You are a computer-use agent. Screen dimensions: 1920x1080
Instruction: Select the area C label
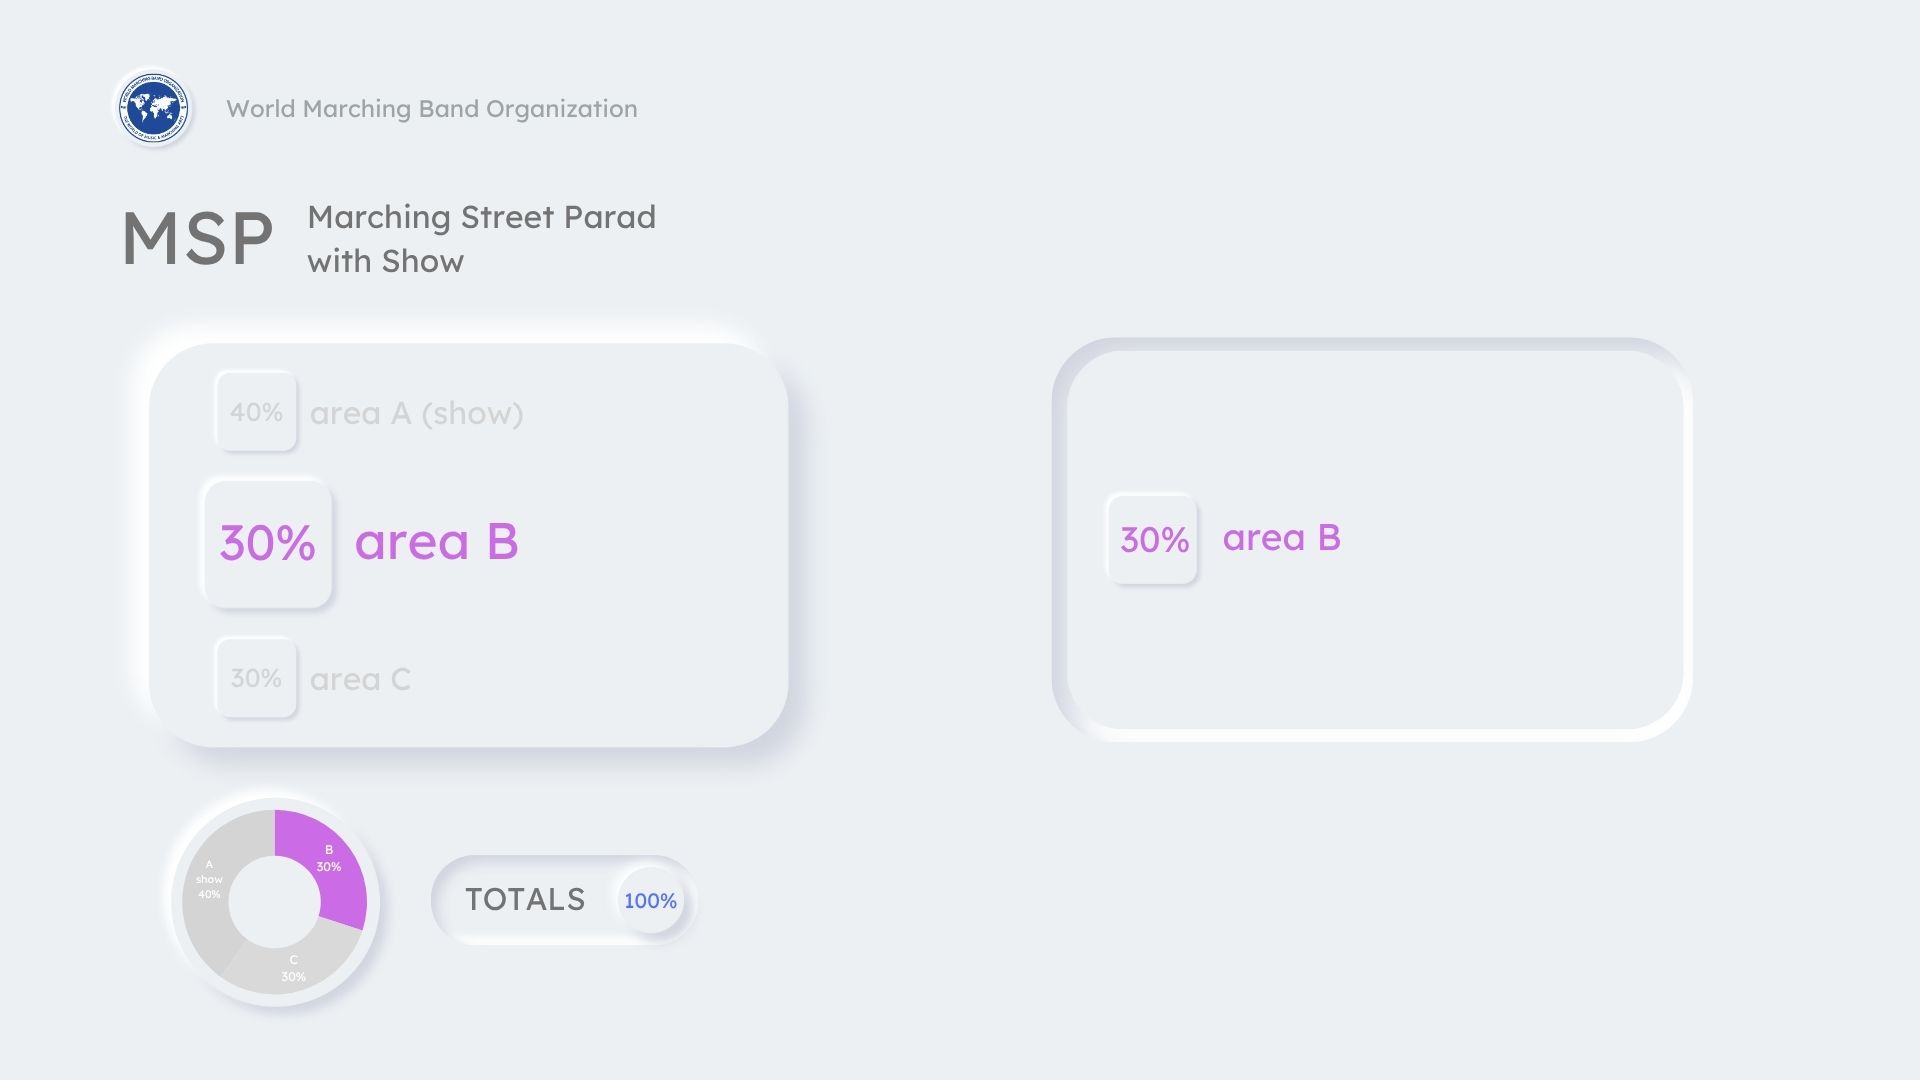360,679
